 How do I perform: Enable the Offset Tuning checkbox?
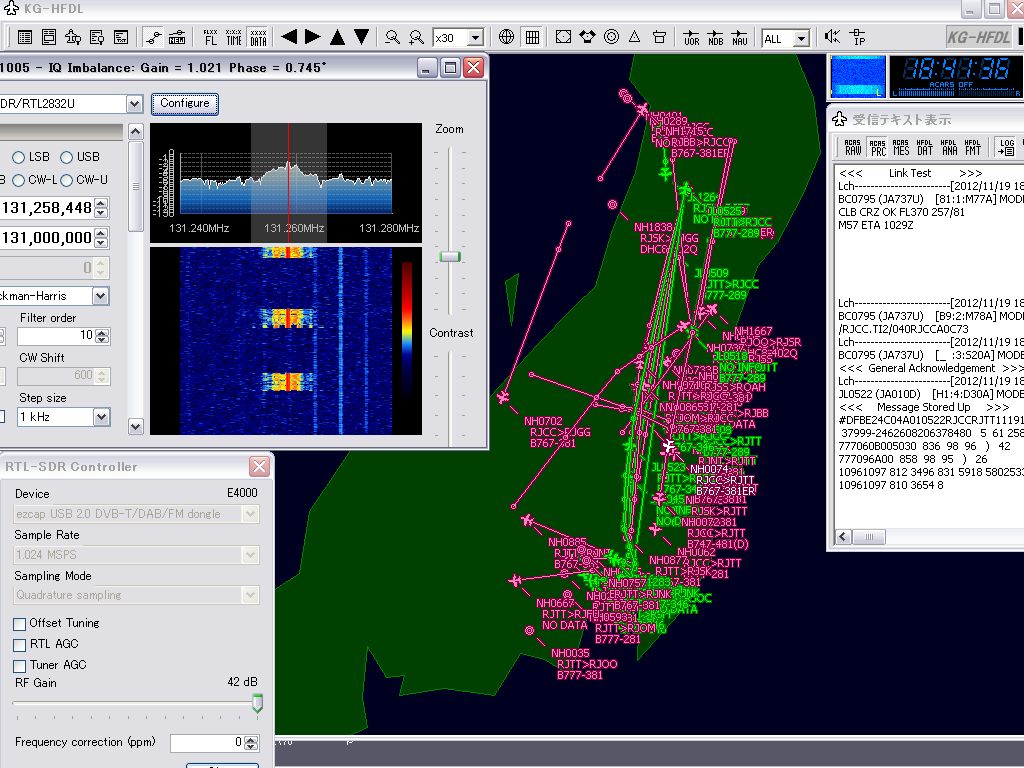17,622
